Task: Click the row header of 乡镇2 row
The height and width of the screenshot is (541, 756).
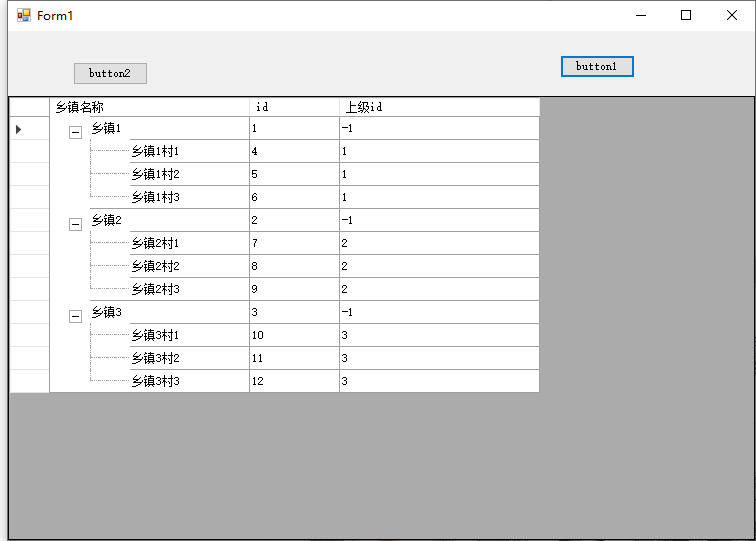Action: (x=29, y=220)
